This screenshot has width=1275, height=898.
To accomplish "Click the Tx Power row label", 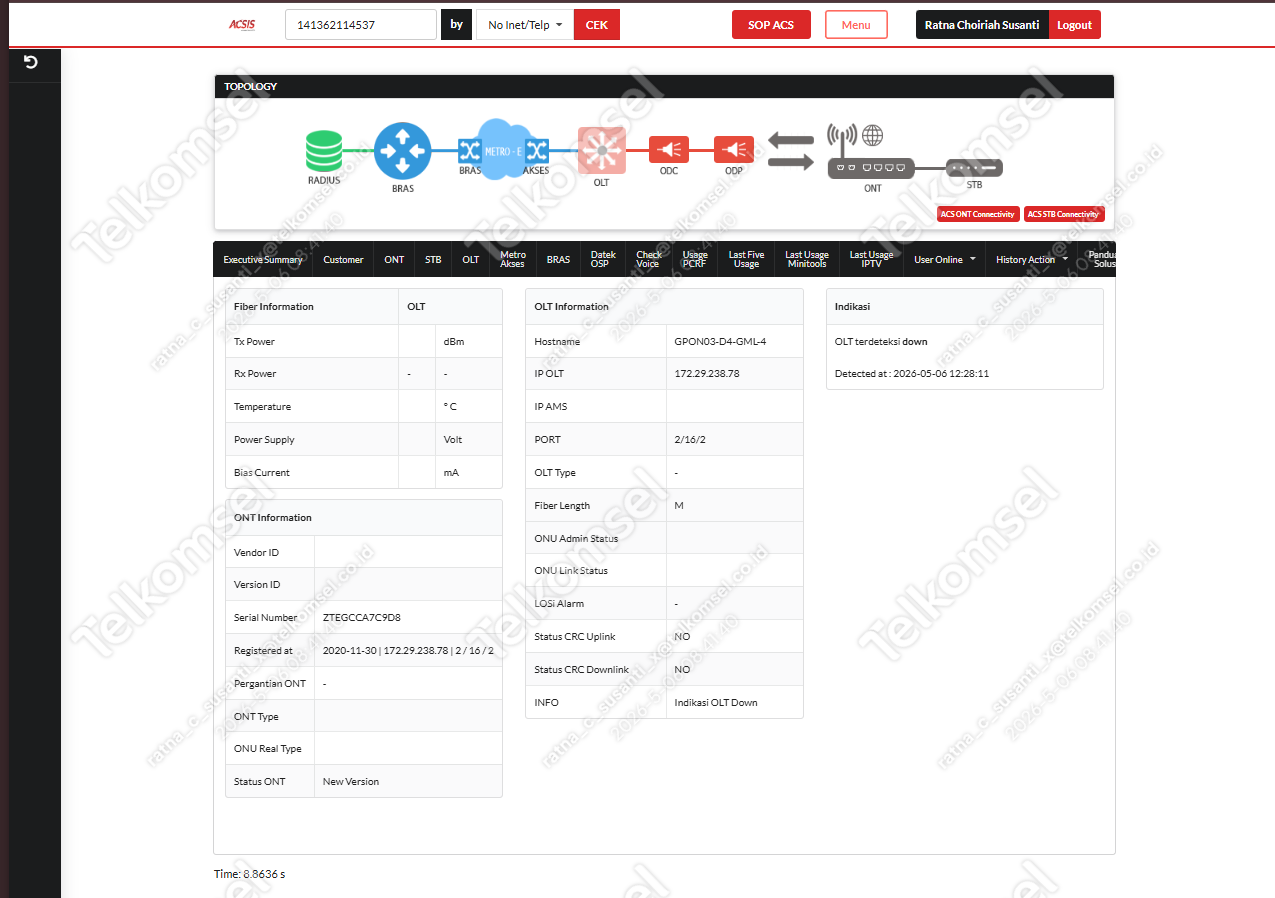I will (254, 342).
